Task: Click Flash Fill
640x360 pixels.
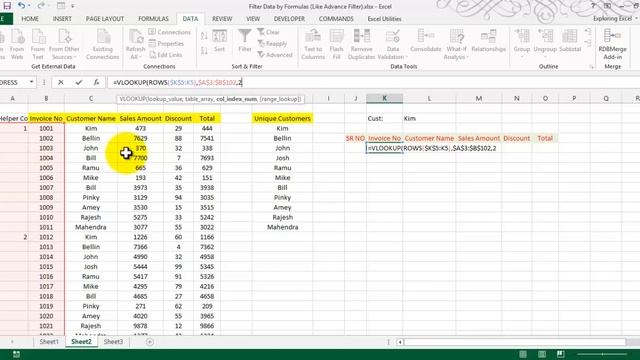Action: (336, 44)
